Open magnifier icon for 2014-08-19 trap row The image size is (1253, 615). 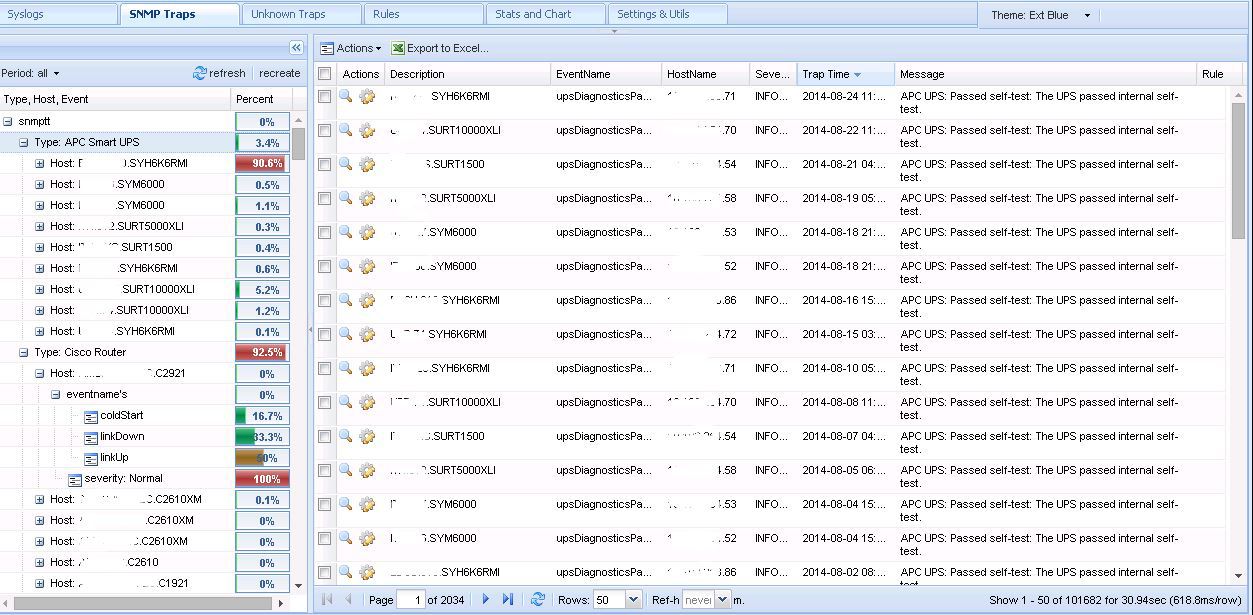point(345,198)
